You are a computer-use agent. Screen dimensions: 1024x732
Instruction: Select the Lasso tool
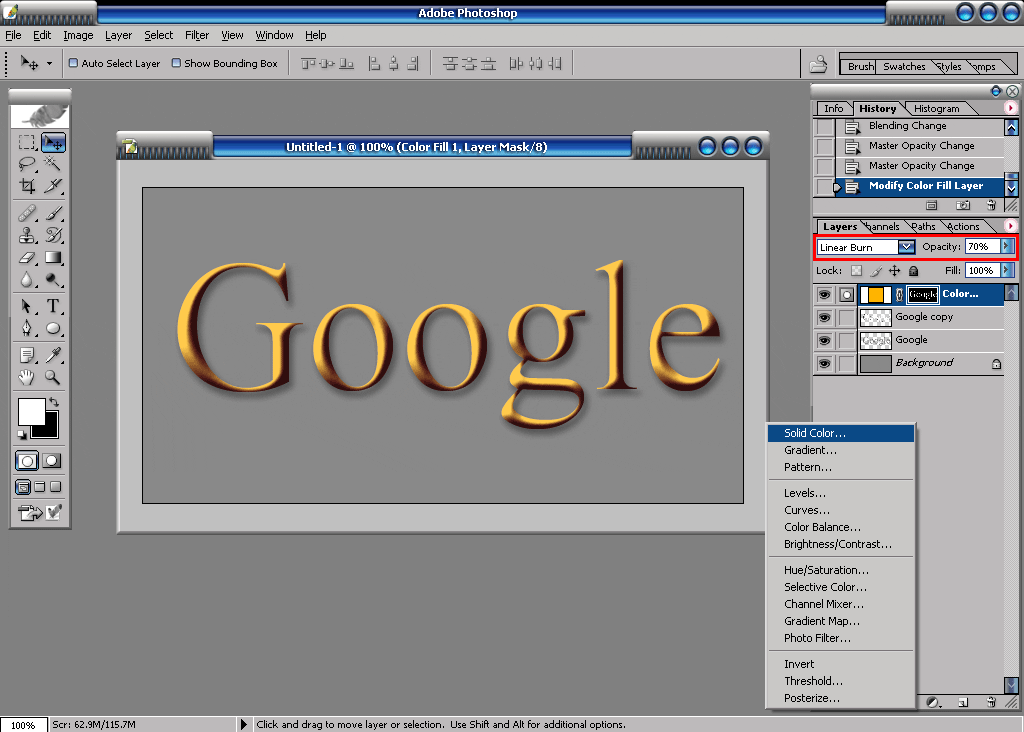[27, 164]
